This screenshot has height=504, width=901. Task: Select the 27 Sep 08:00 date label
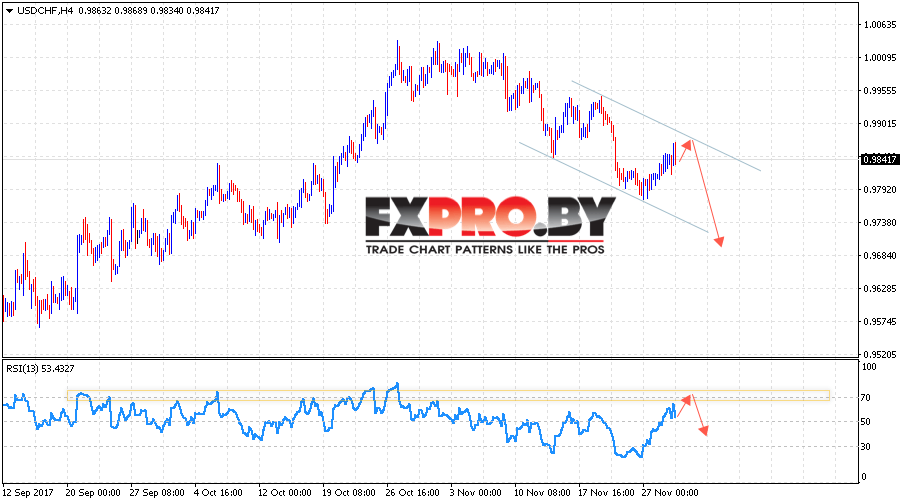tap(157, 493)
